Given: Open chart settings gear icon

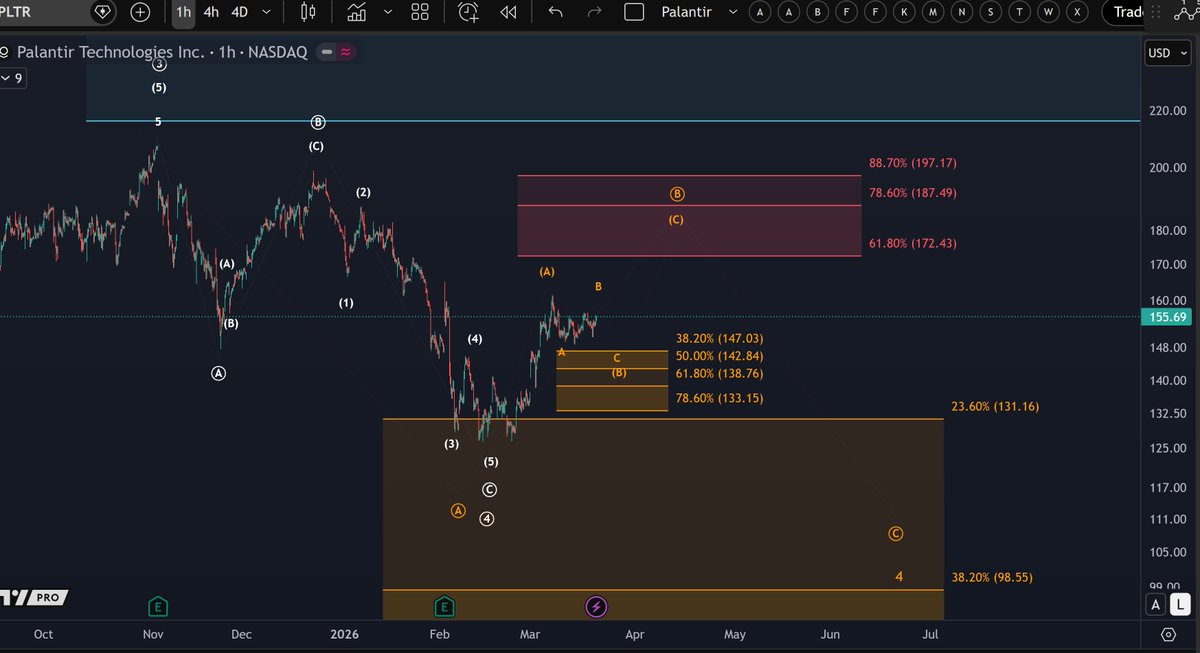Looking at the screenshot, I should (1168, 634).
